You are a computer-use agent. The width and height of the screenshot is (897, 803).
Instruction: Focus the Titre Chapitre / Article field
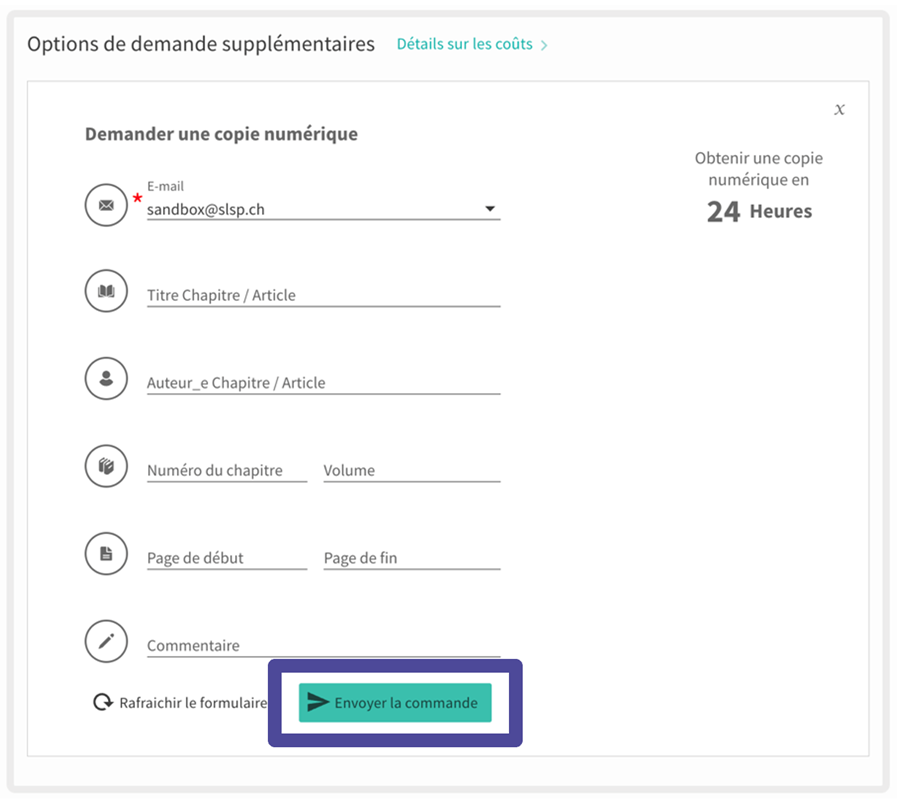pyautogui.click(x=322, y=295)
